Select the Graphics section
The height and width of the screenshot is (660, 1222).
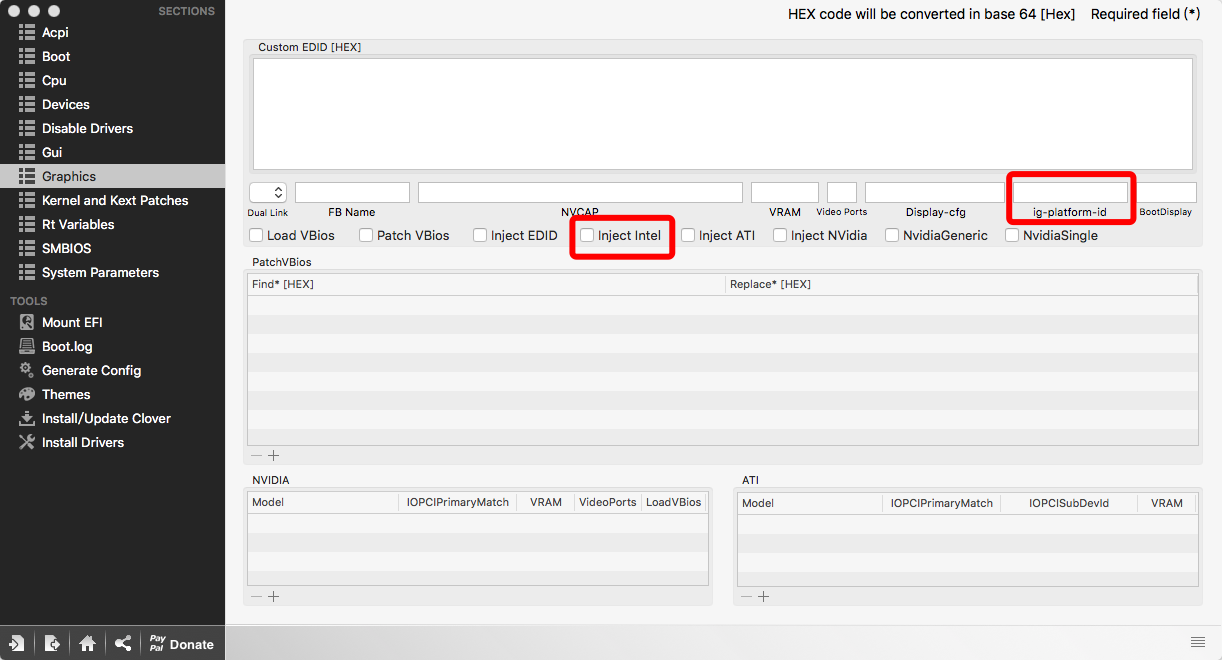pyautogui.click(x=112, y=176)
